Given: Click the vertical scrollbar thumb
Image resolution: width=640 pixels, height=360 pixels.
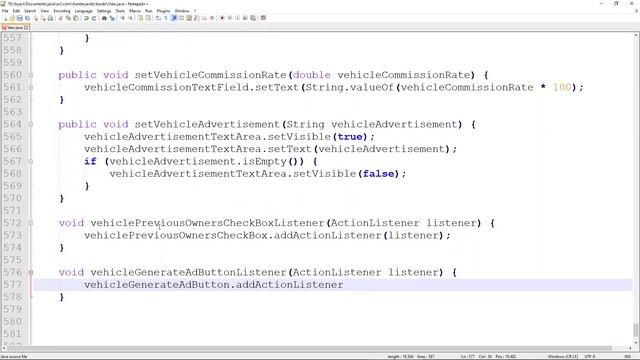Looking at the screenshot, I should pyautogui.click(x=636, y=330).
